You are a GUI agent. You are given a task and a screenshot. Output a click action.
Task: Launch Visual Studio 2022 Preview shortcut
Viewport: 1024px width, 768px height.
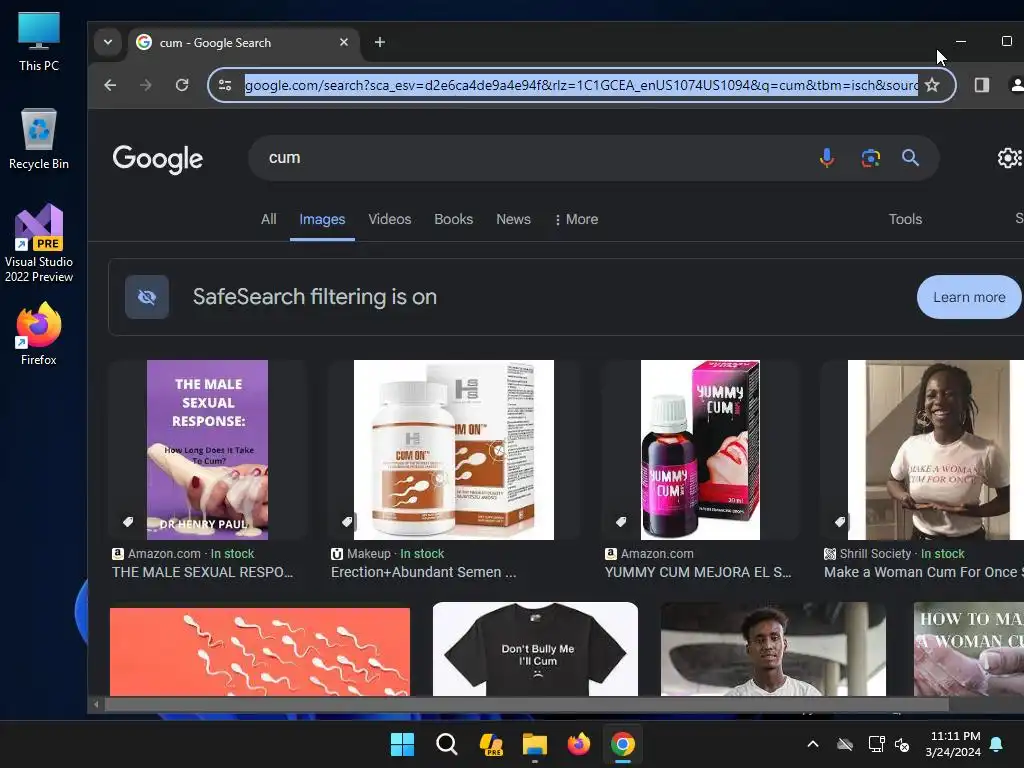tap(39, 244)
